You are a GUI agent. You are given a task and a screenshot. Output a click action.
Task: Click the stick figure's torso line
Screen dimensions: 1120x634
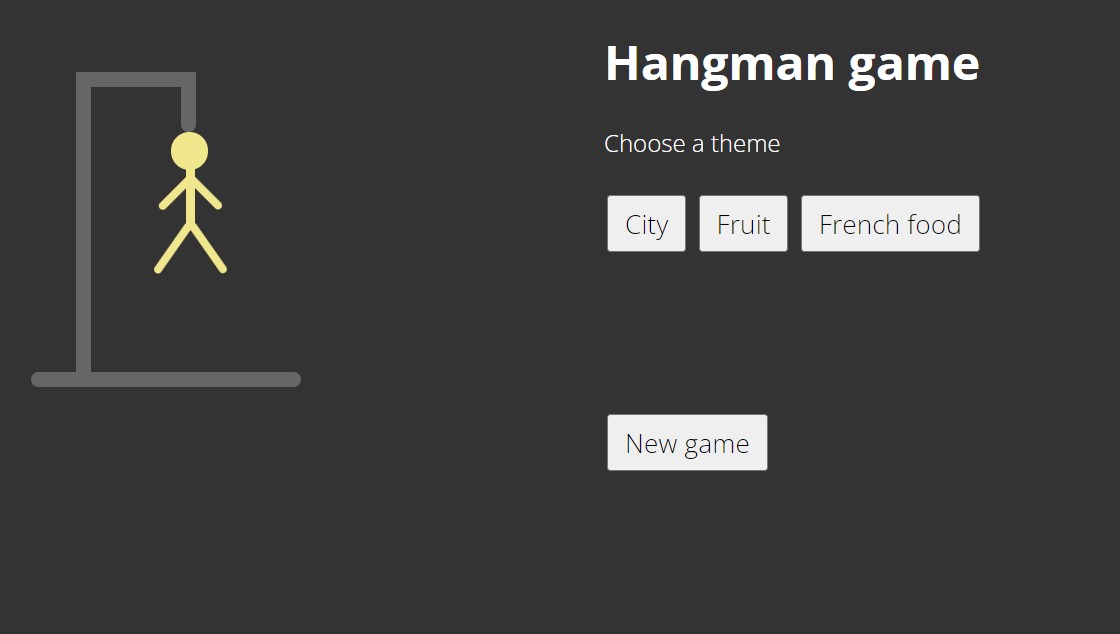[189, 195]
